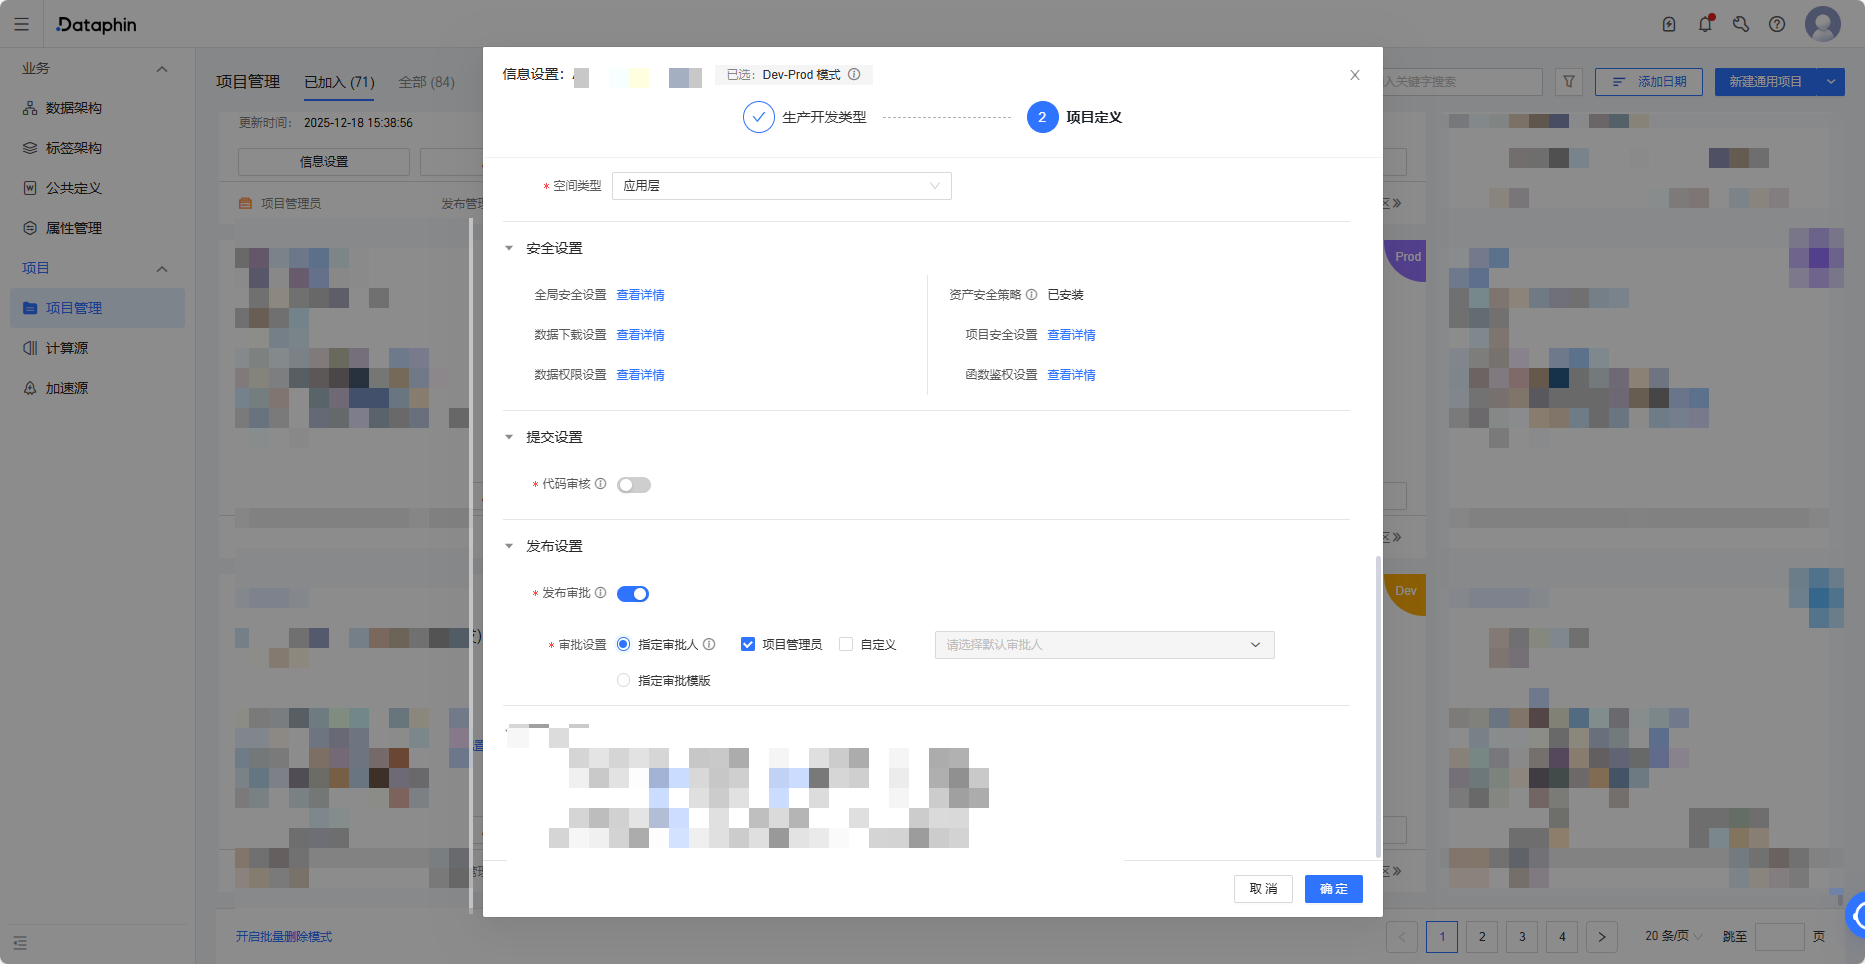Viewport: 1865px width, 964px height.
Task: Collapse the 业务 sidebar group
Action: click(x=162, y=68)
